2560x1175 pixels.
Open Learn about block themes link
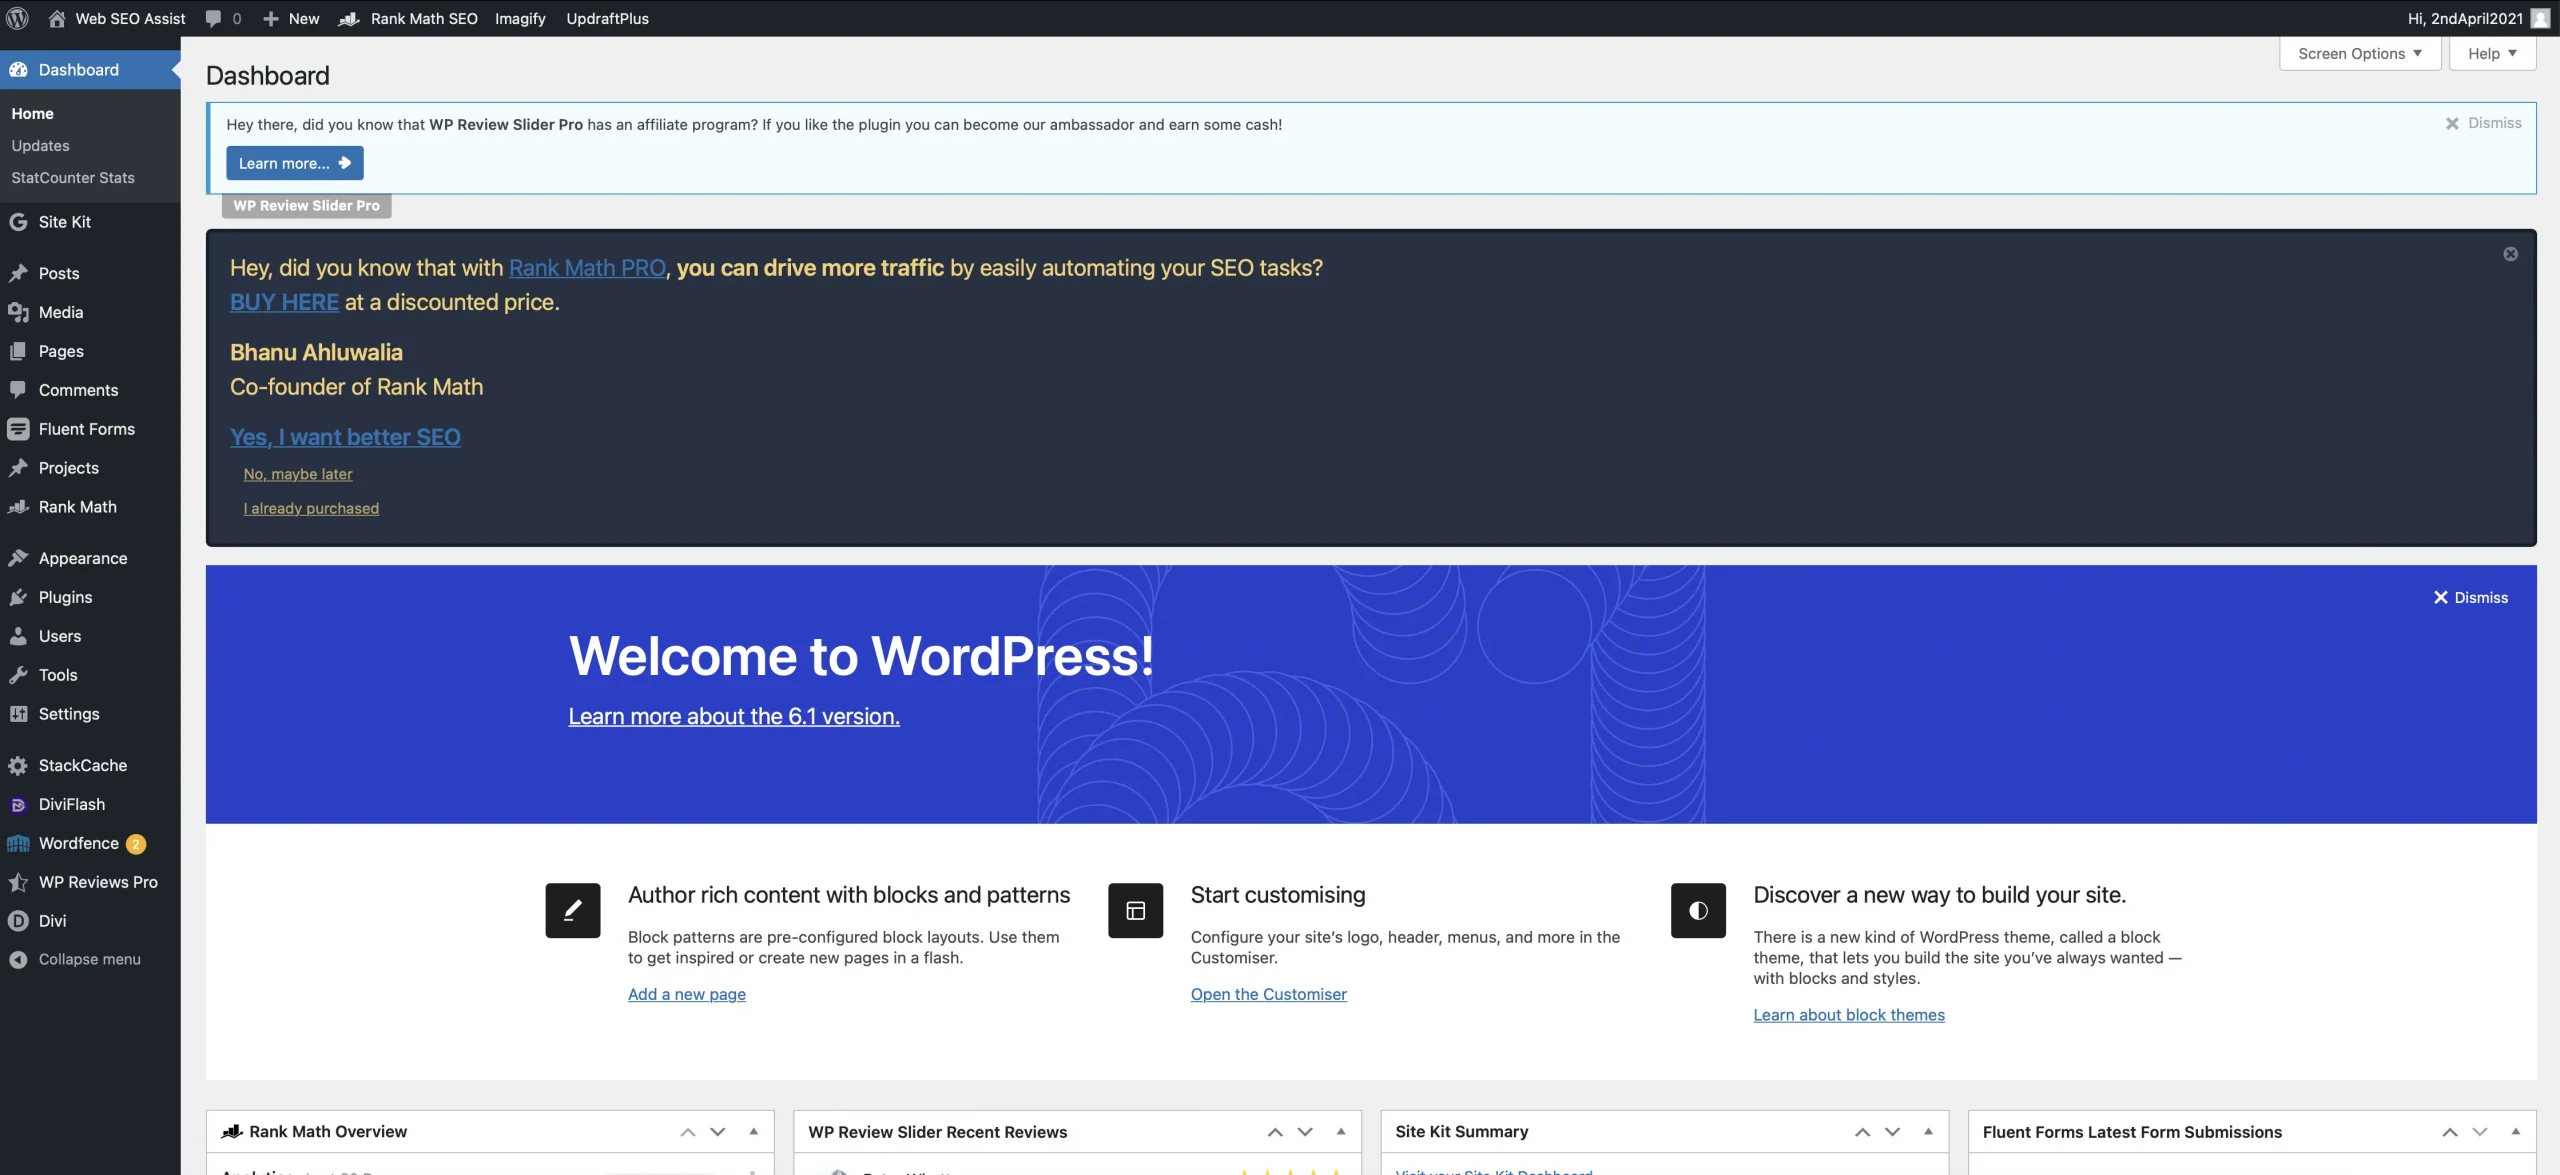(x=1849, y=1015)
